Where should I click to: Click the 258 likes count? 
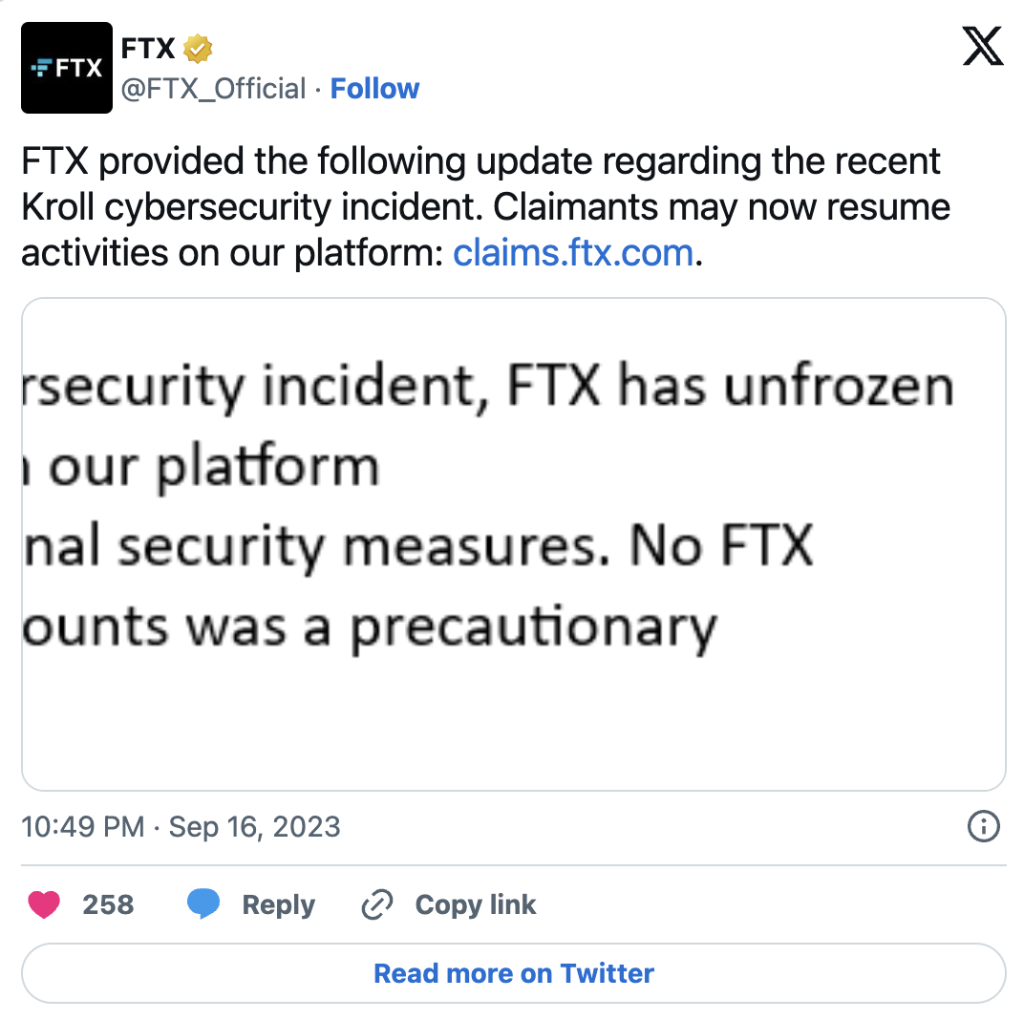[108, 905]
